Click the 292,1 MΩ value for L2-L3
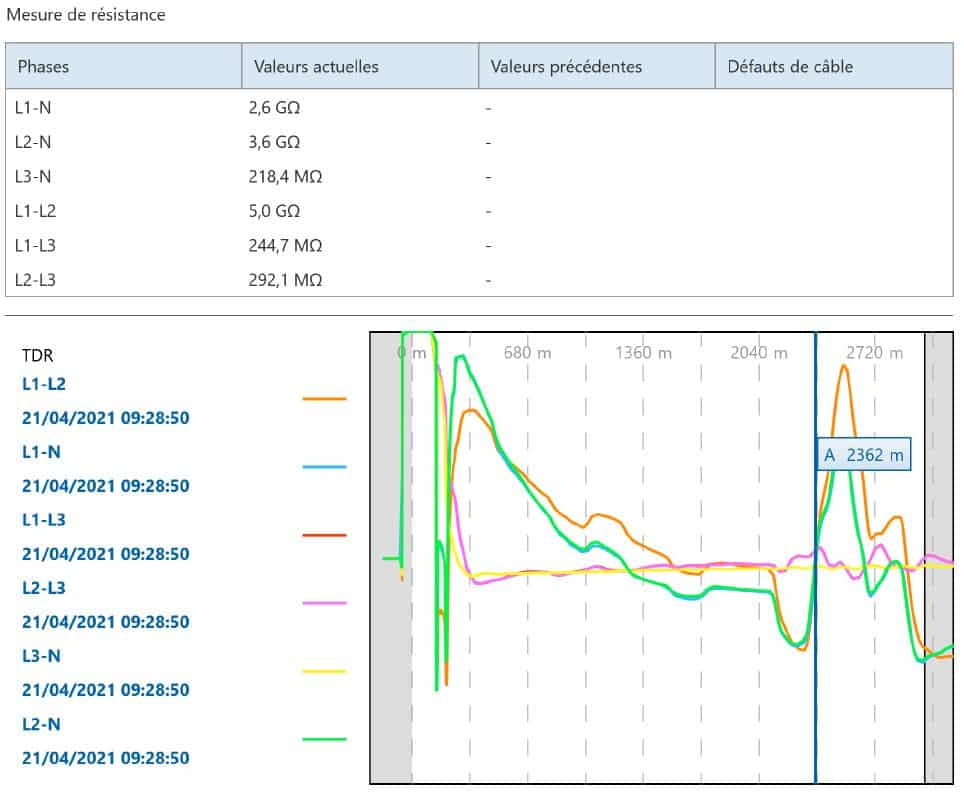Screen dimensions: 964x794 285,280
